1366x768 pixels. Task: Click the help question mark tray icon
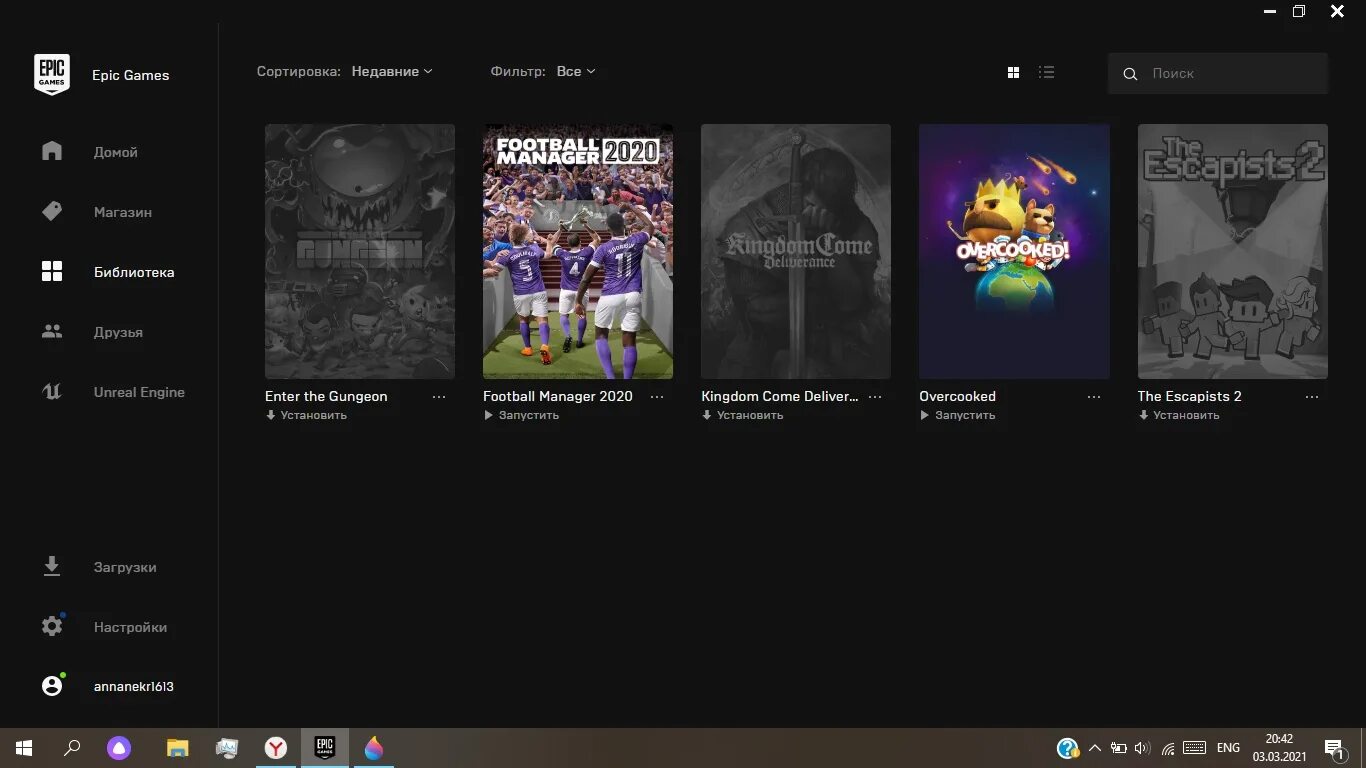click(1067, 748)
